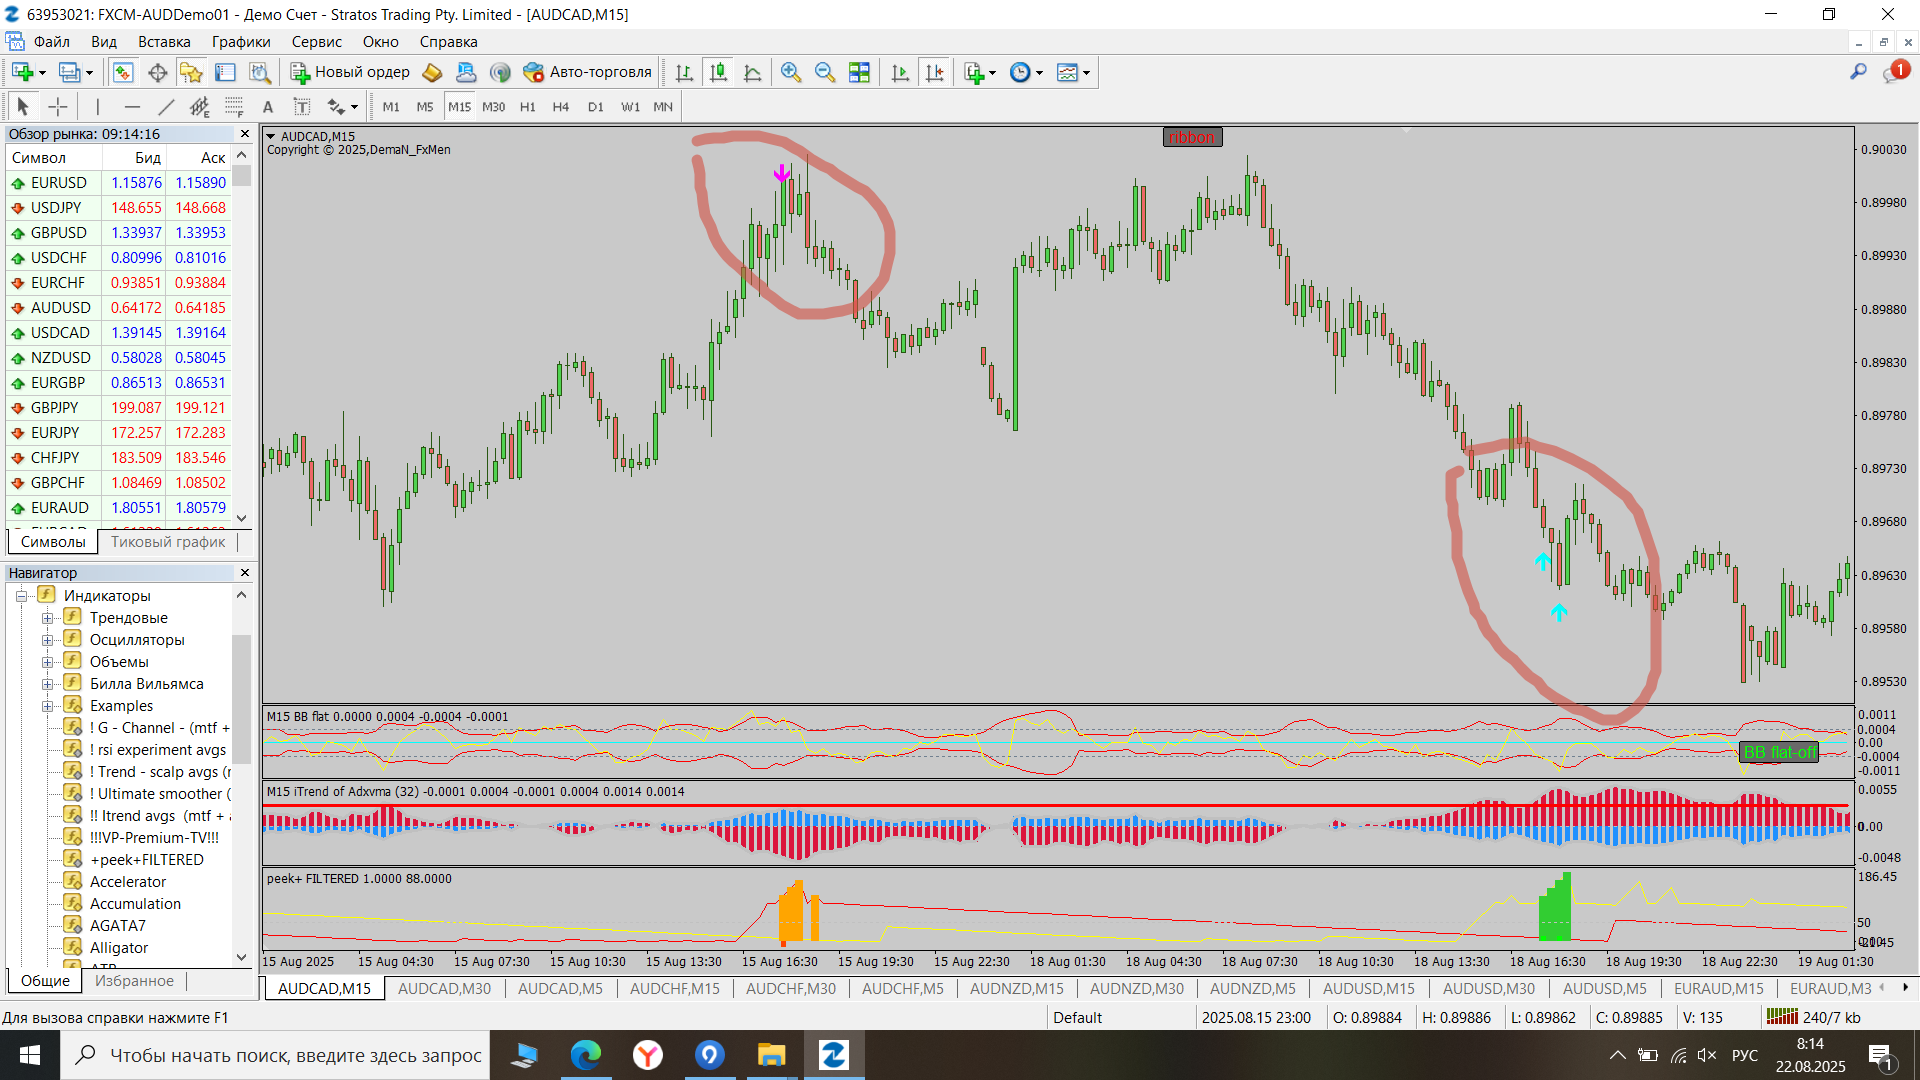Image resolution: width=1920 pixels, height=1080 pixels.
Task: Switch chart to candlestick mode
Action: (x=718, y=72)
